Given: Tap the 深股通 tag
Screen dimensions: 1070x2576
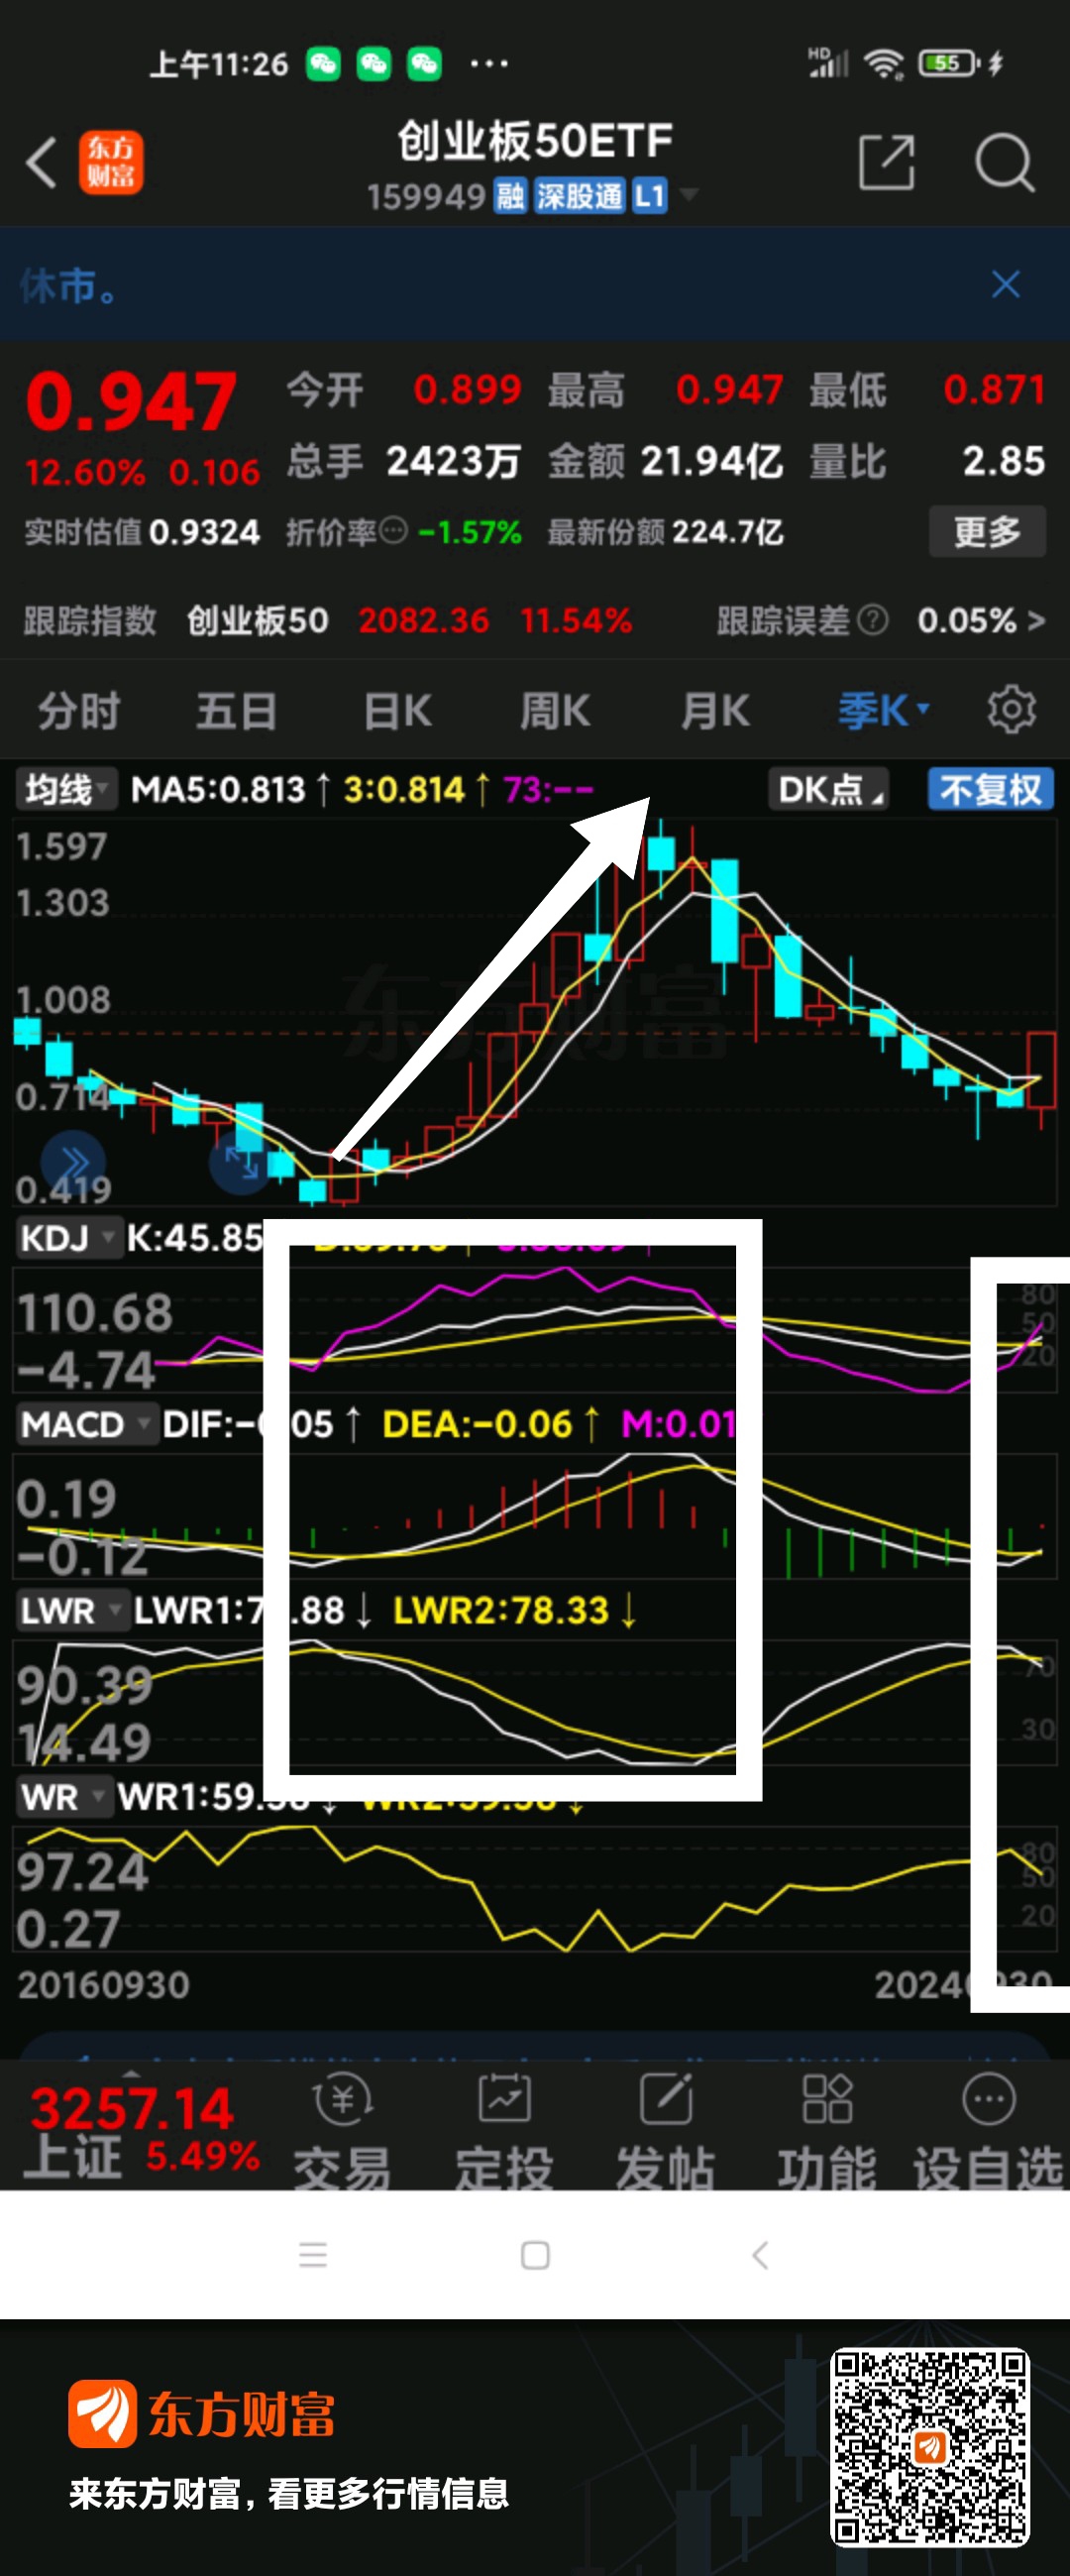Looking at the screenshot, I should pos(579,195).
